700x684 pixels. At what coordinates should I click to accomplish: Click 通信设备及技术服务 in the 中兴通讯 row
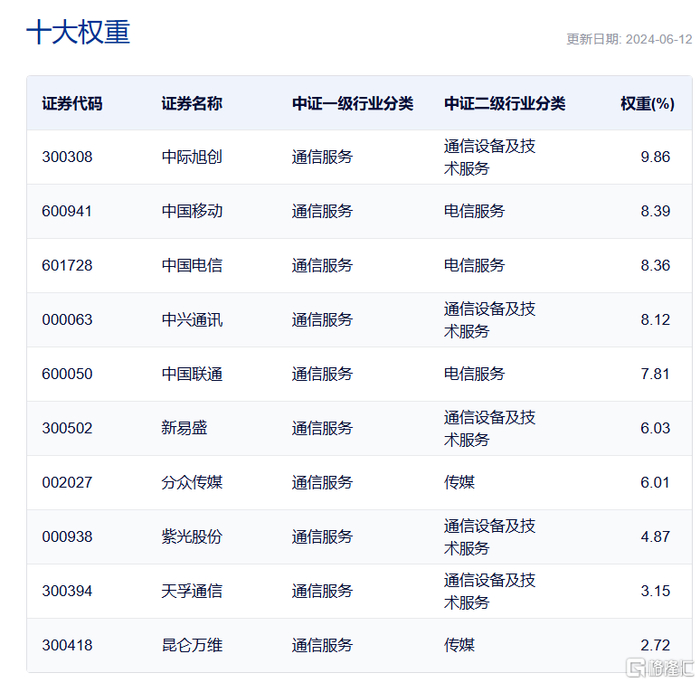[x=490, y=320]
